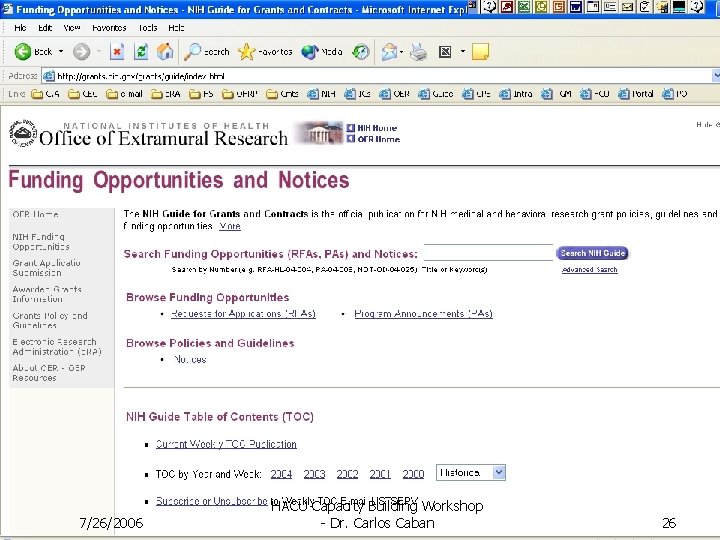This screenshot has height=540, width=720.
Task: Click the Word icon in Office shortcut bar
Action: [575, 6]
